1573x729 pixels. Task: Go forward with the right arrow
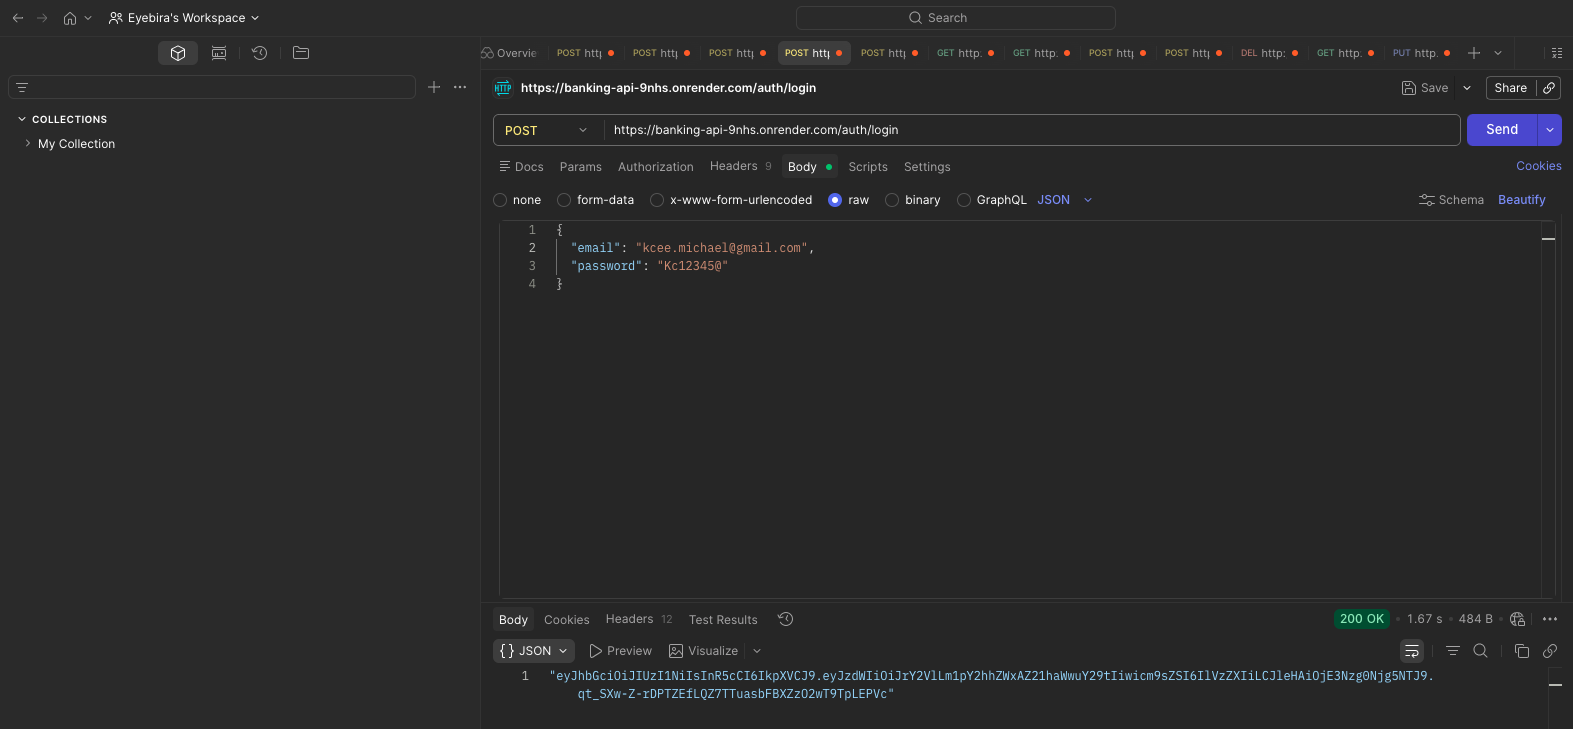pos(42,18)
